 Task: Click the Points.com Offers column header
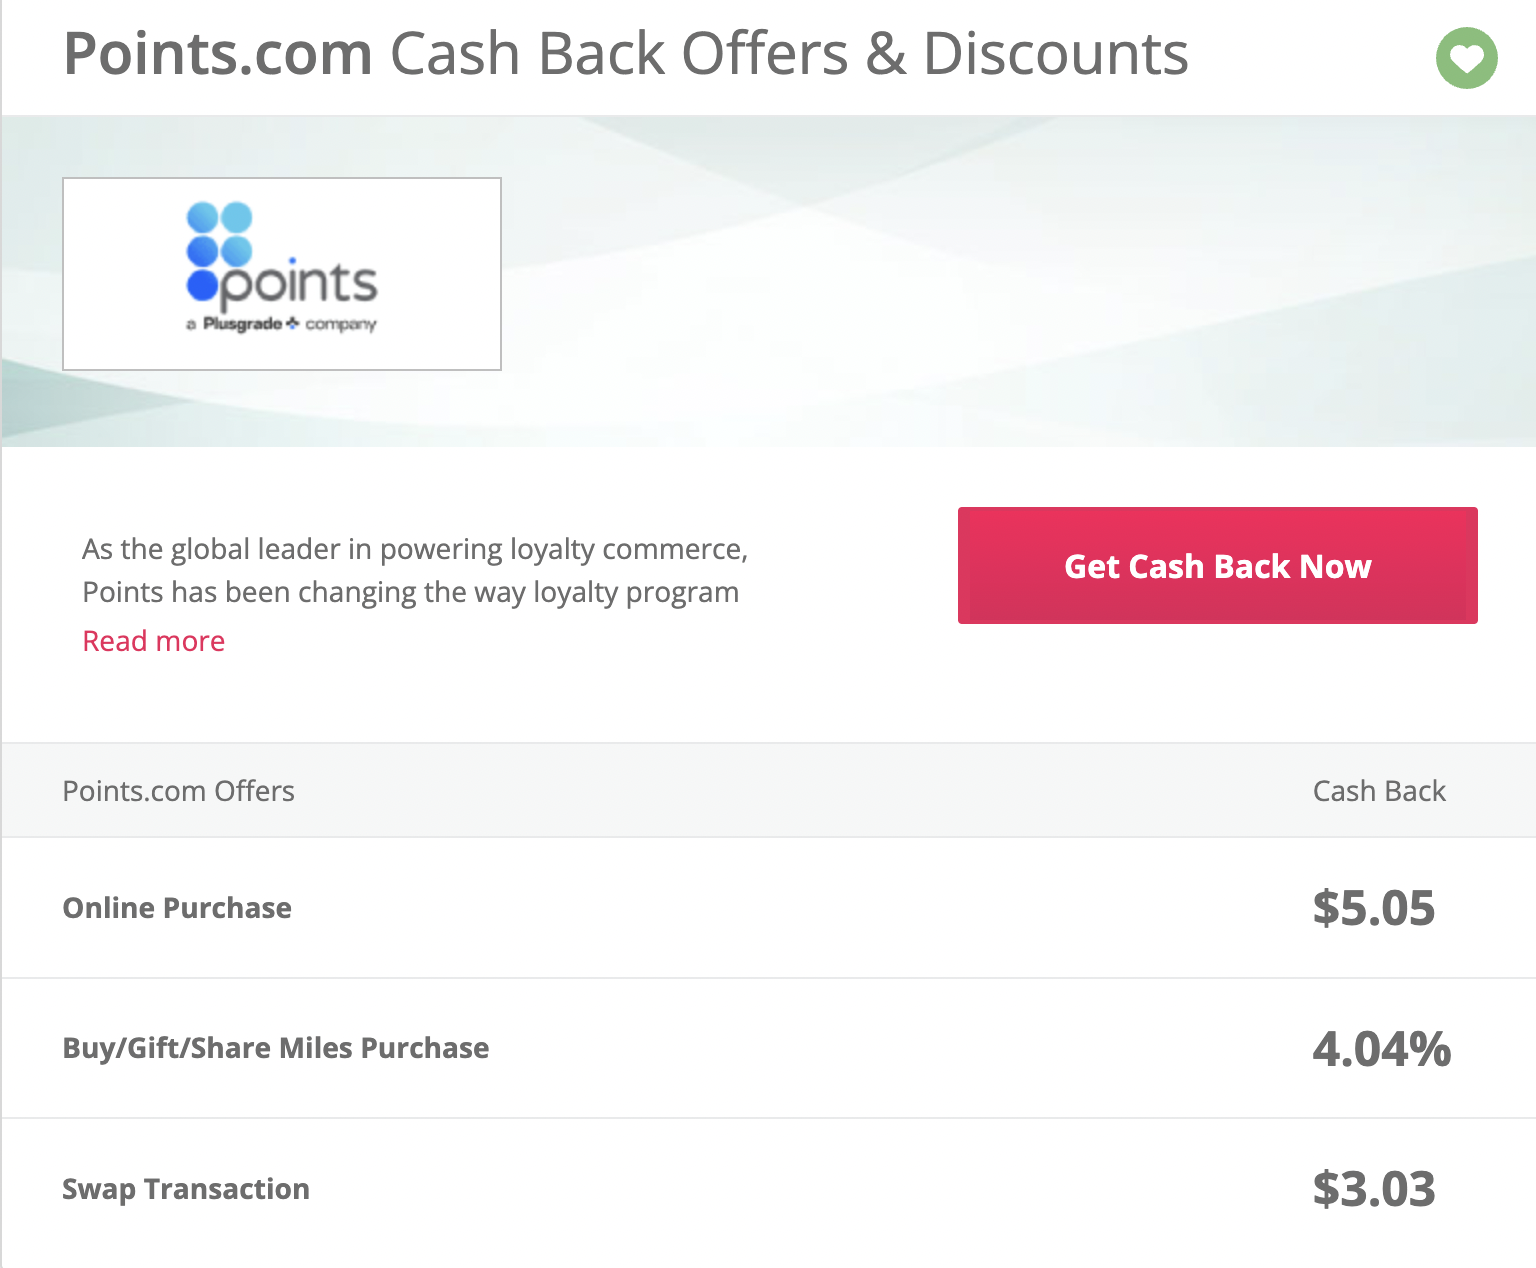[179, 791]
